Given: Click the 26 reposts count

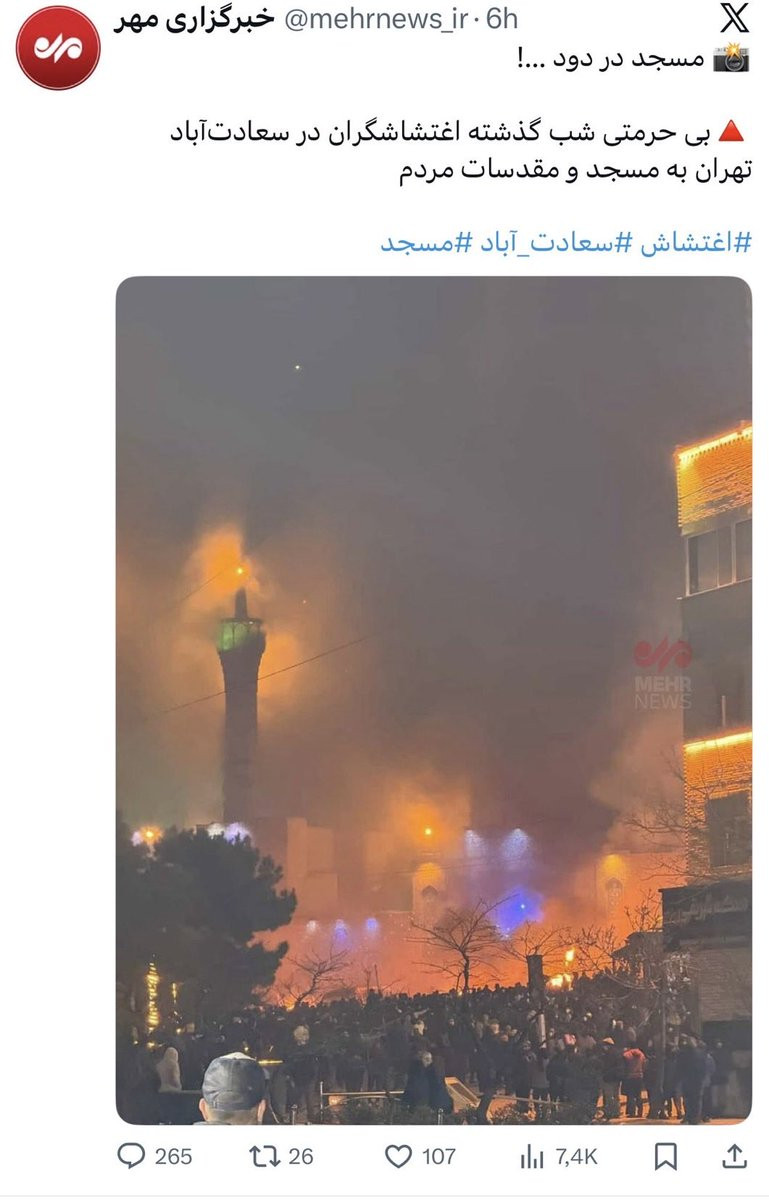Looking at the screenshot, I should point(301,1157).
